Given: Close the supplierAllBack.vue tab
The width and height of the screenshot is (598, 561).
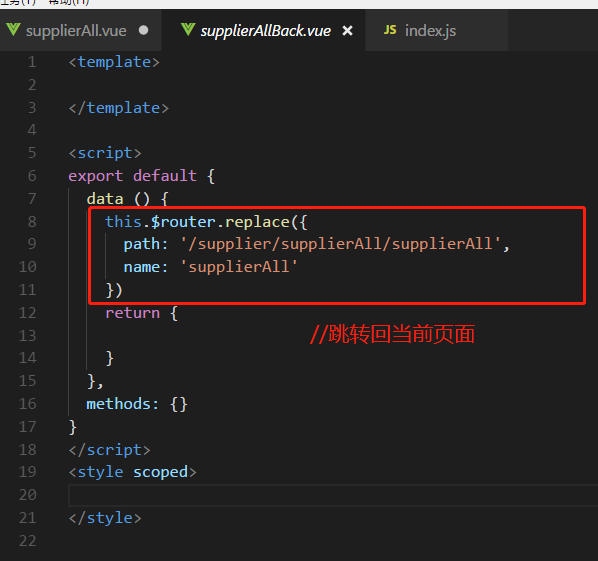Looking at the screenshot, I should click(347, 31).
